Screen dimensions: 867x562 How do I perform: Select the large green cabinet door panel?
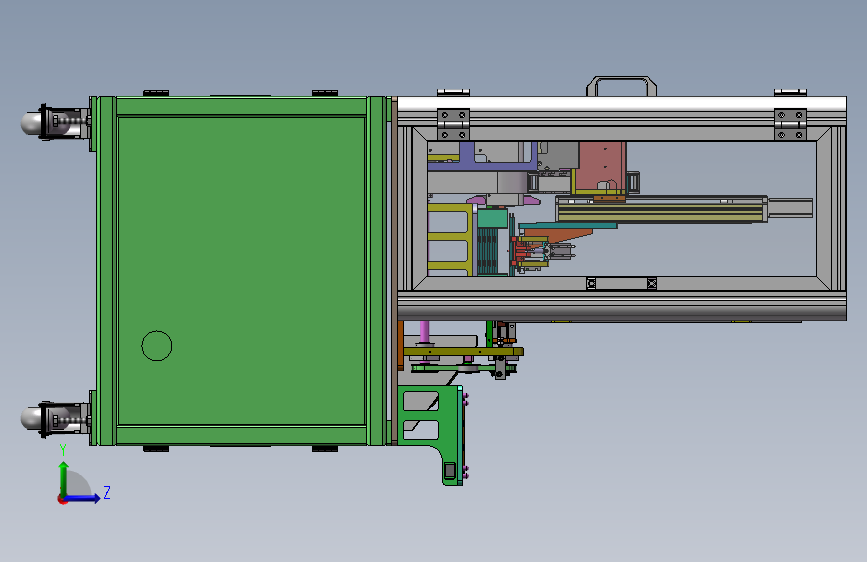241,271
